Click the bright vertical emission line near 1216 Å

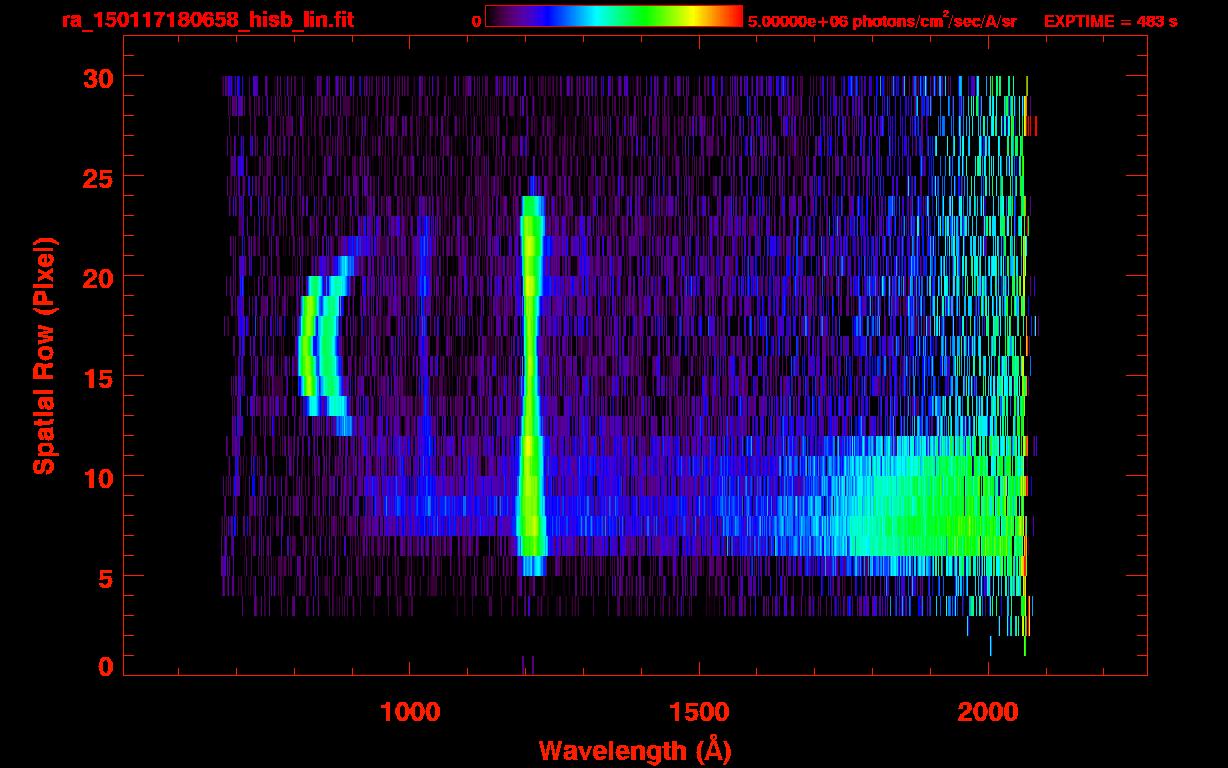(x=531, y=385)
